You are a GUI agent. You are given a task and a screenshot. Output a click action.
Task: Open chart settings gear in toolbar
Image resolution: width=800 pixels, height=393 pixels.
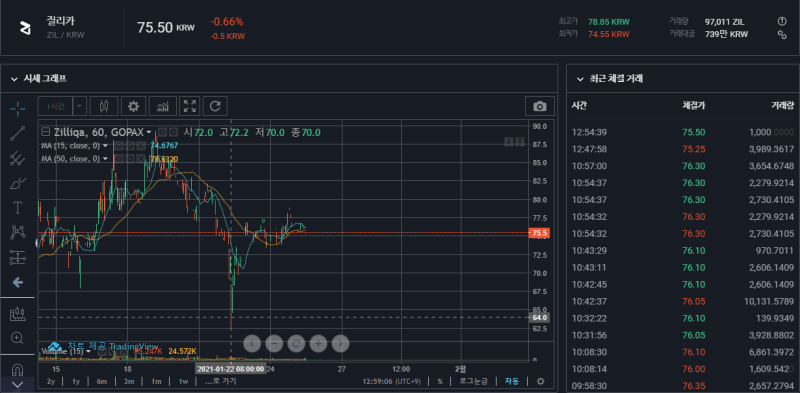point(134,106)
